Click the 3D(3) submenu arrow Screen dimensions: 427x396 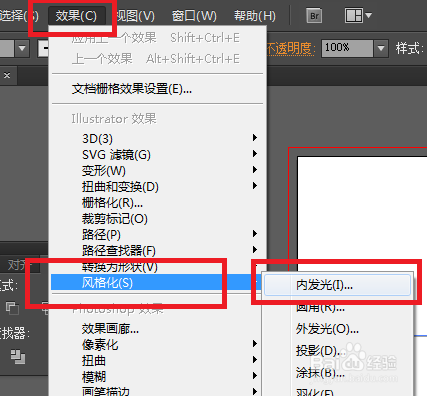coord(255,137)
